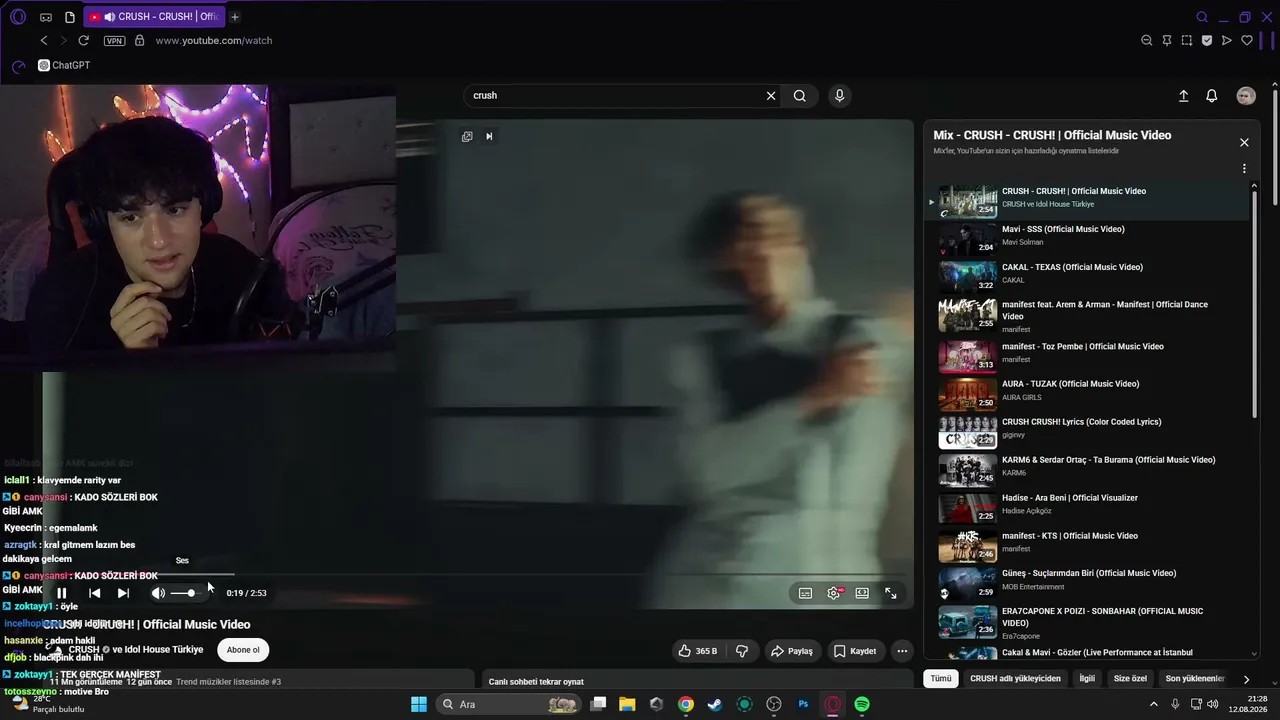
Task: Select the CRUSH adlı yükleyiciden chip
Action: (1015, 678)
